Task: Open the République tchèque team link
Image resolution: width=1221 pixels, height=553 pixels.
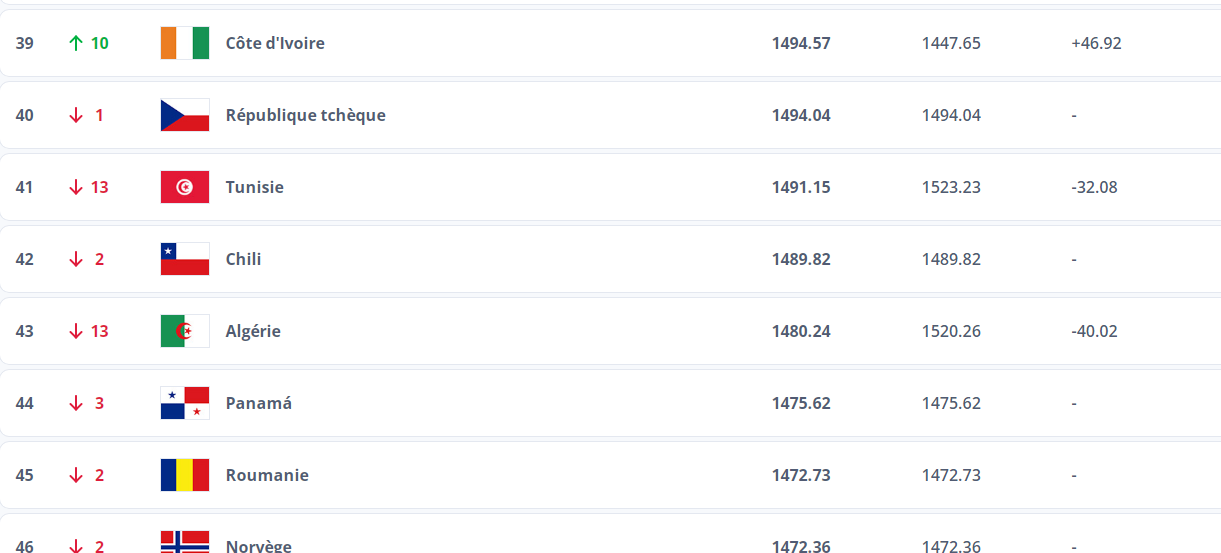Action: pos(306,115)
